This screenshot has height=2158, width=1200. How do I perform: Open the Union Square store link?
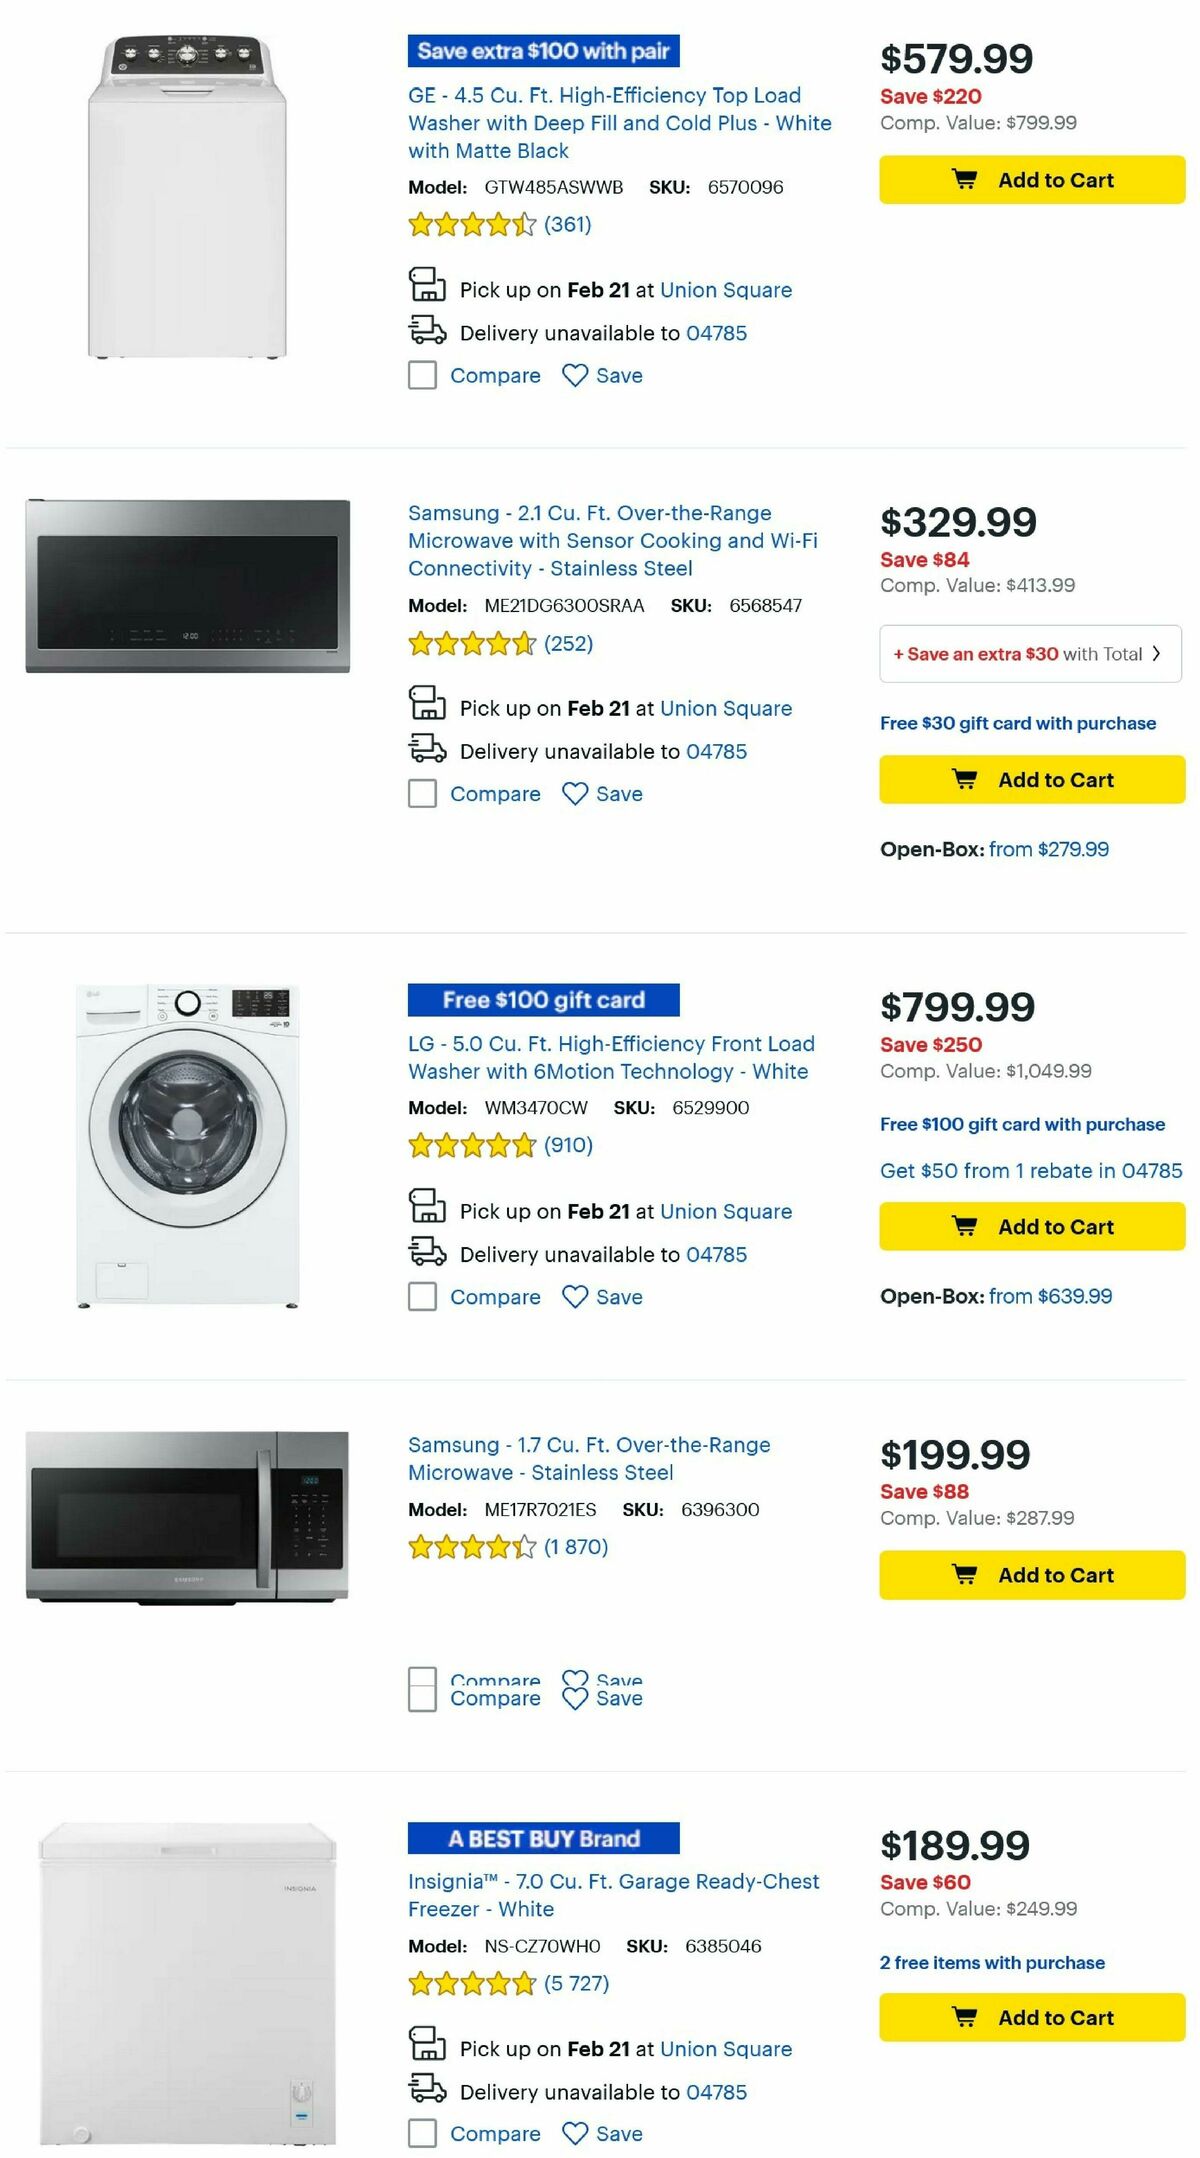(728, 290)
